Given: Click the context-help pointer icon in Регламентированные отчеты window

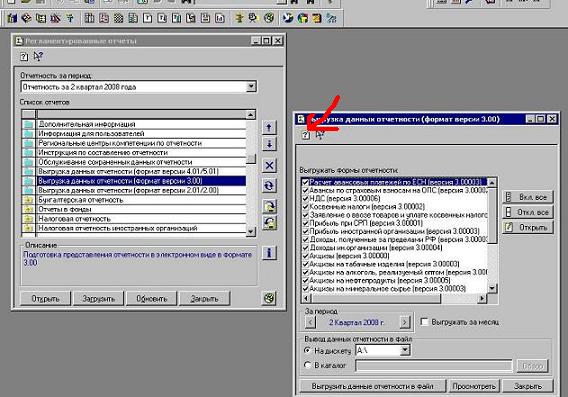Looking at the screenshot, I should tap(38, 57).
